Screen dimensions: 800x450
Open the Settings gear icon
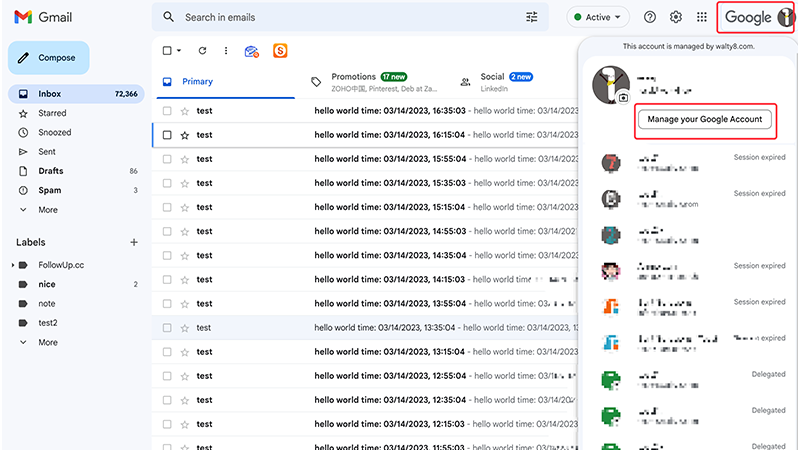click(676, 17)
